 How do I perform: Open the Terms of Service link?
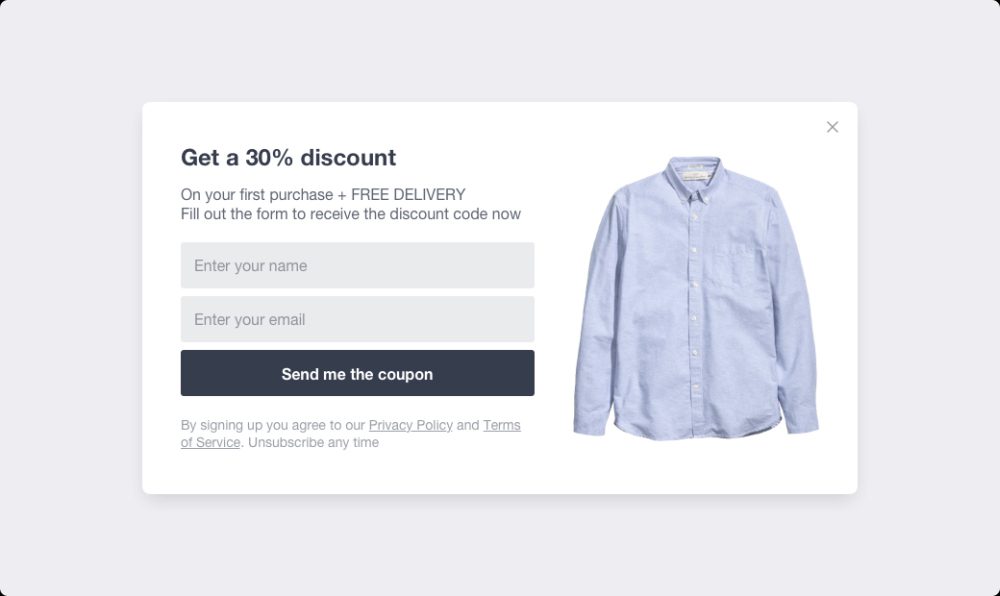pyautogui.click(x=501, y=425)
